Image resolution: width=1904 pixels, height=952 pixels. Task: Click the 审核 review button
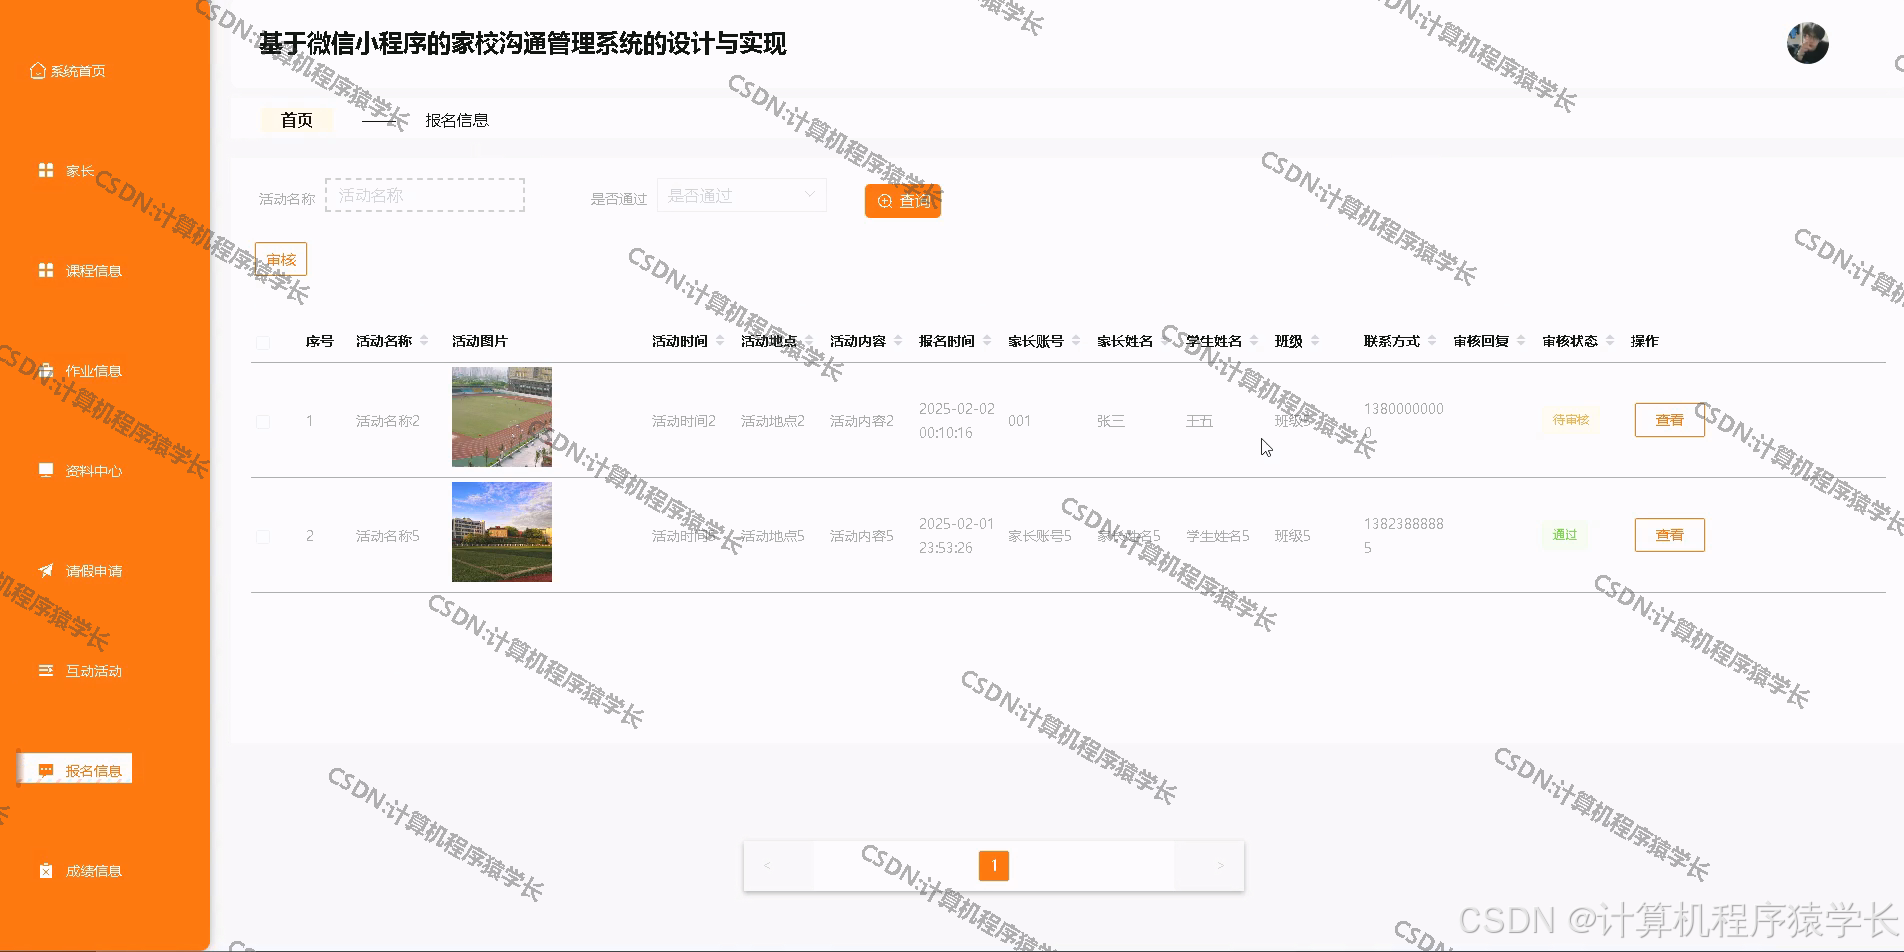(281, 259)
